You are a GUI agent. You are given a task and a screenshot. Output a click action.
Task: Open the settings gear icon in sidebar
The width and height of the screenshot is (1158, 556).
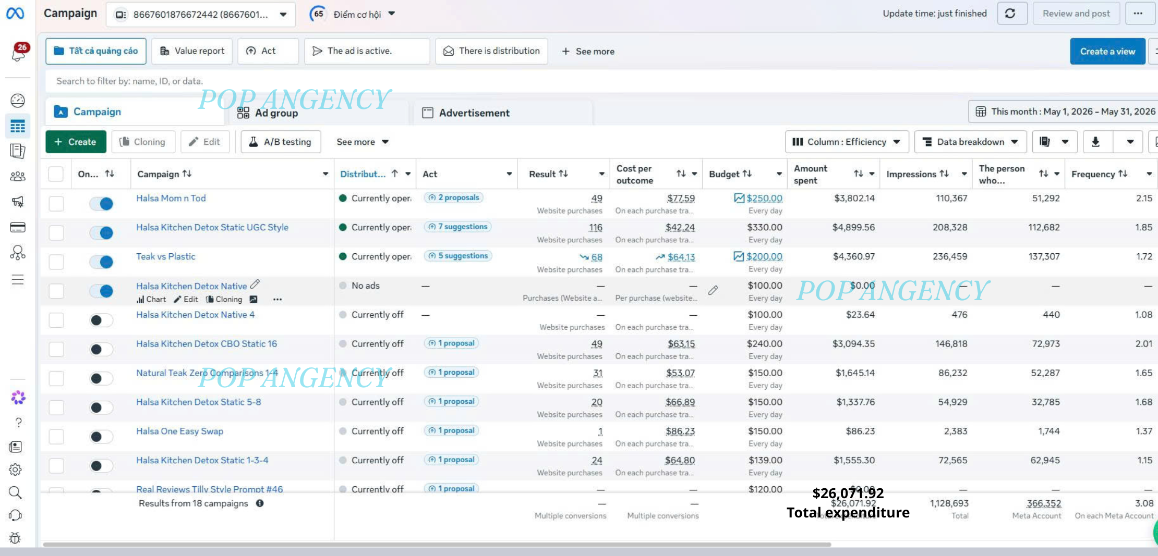[16, 470]
